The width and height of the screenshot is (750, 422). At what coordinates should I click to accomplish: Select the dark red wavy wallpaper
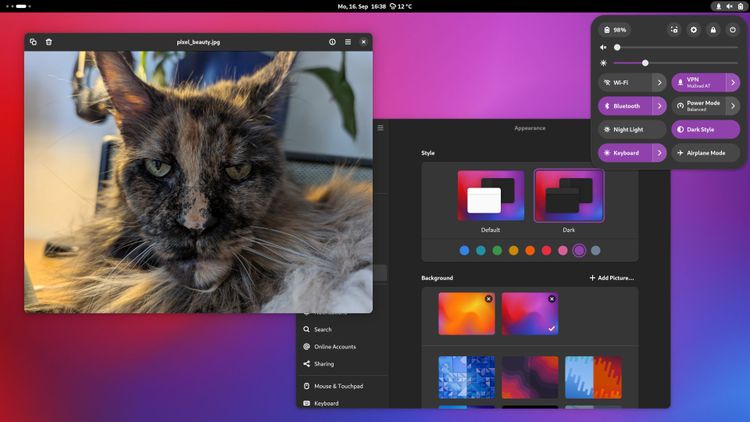coord(529,377)
